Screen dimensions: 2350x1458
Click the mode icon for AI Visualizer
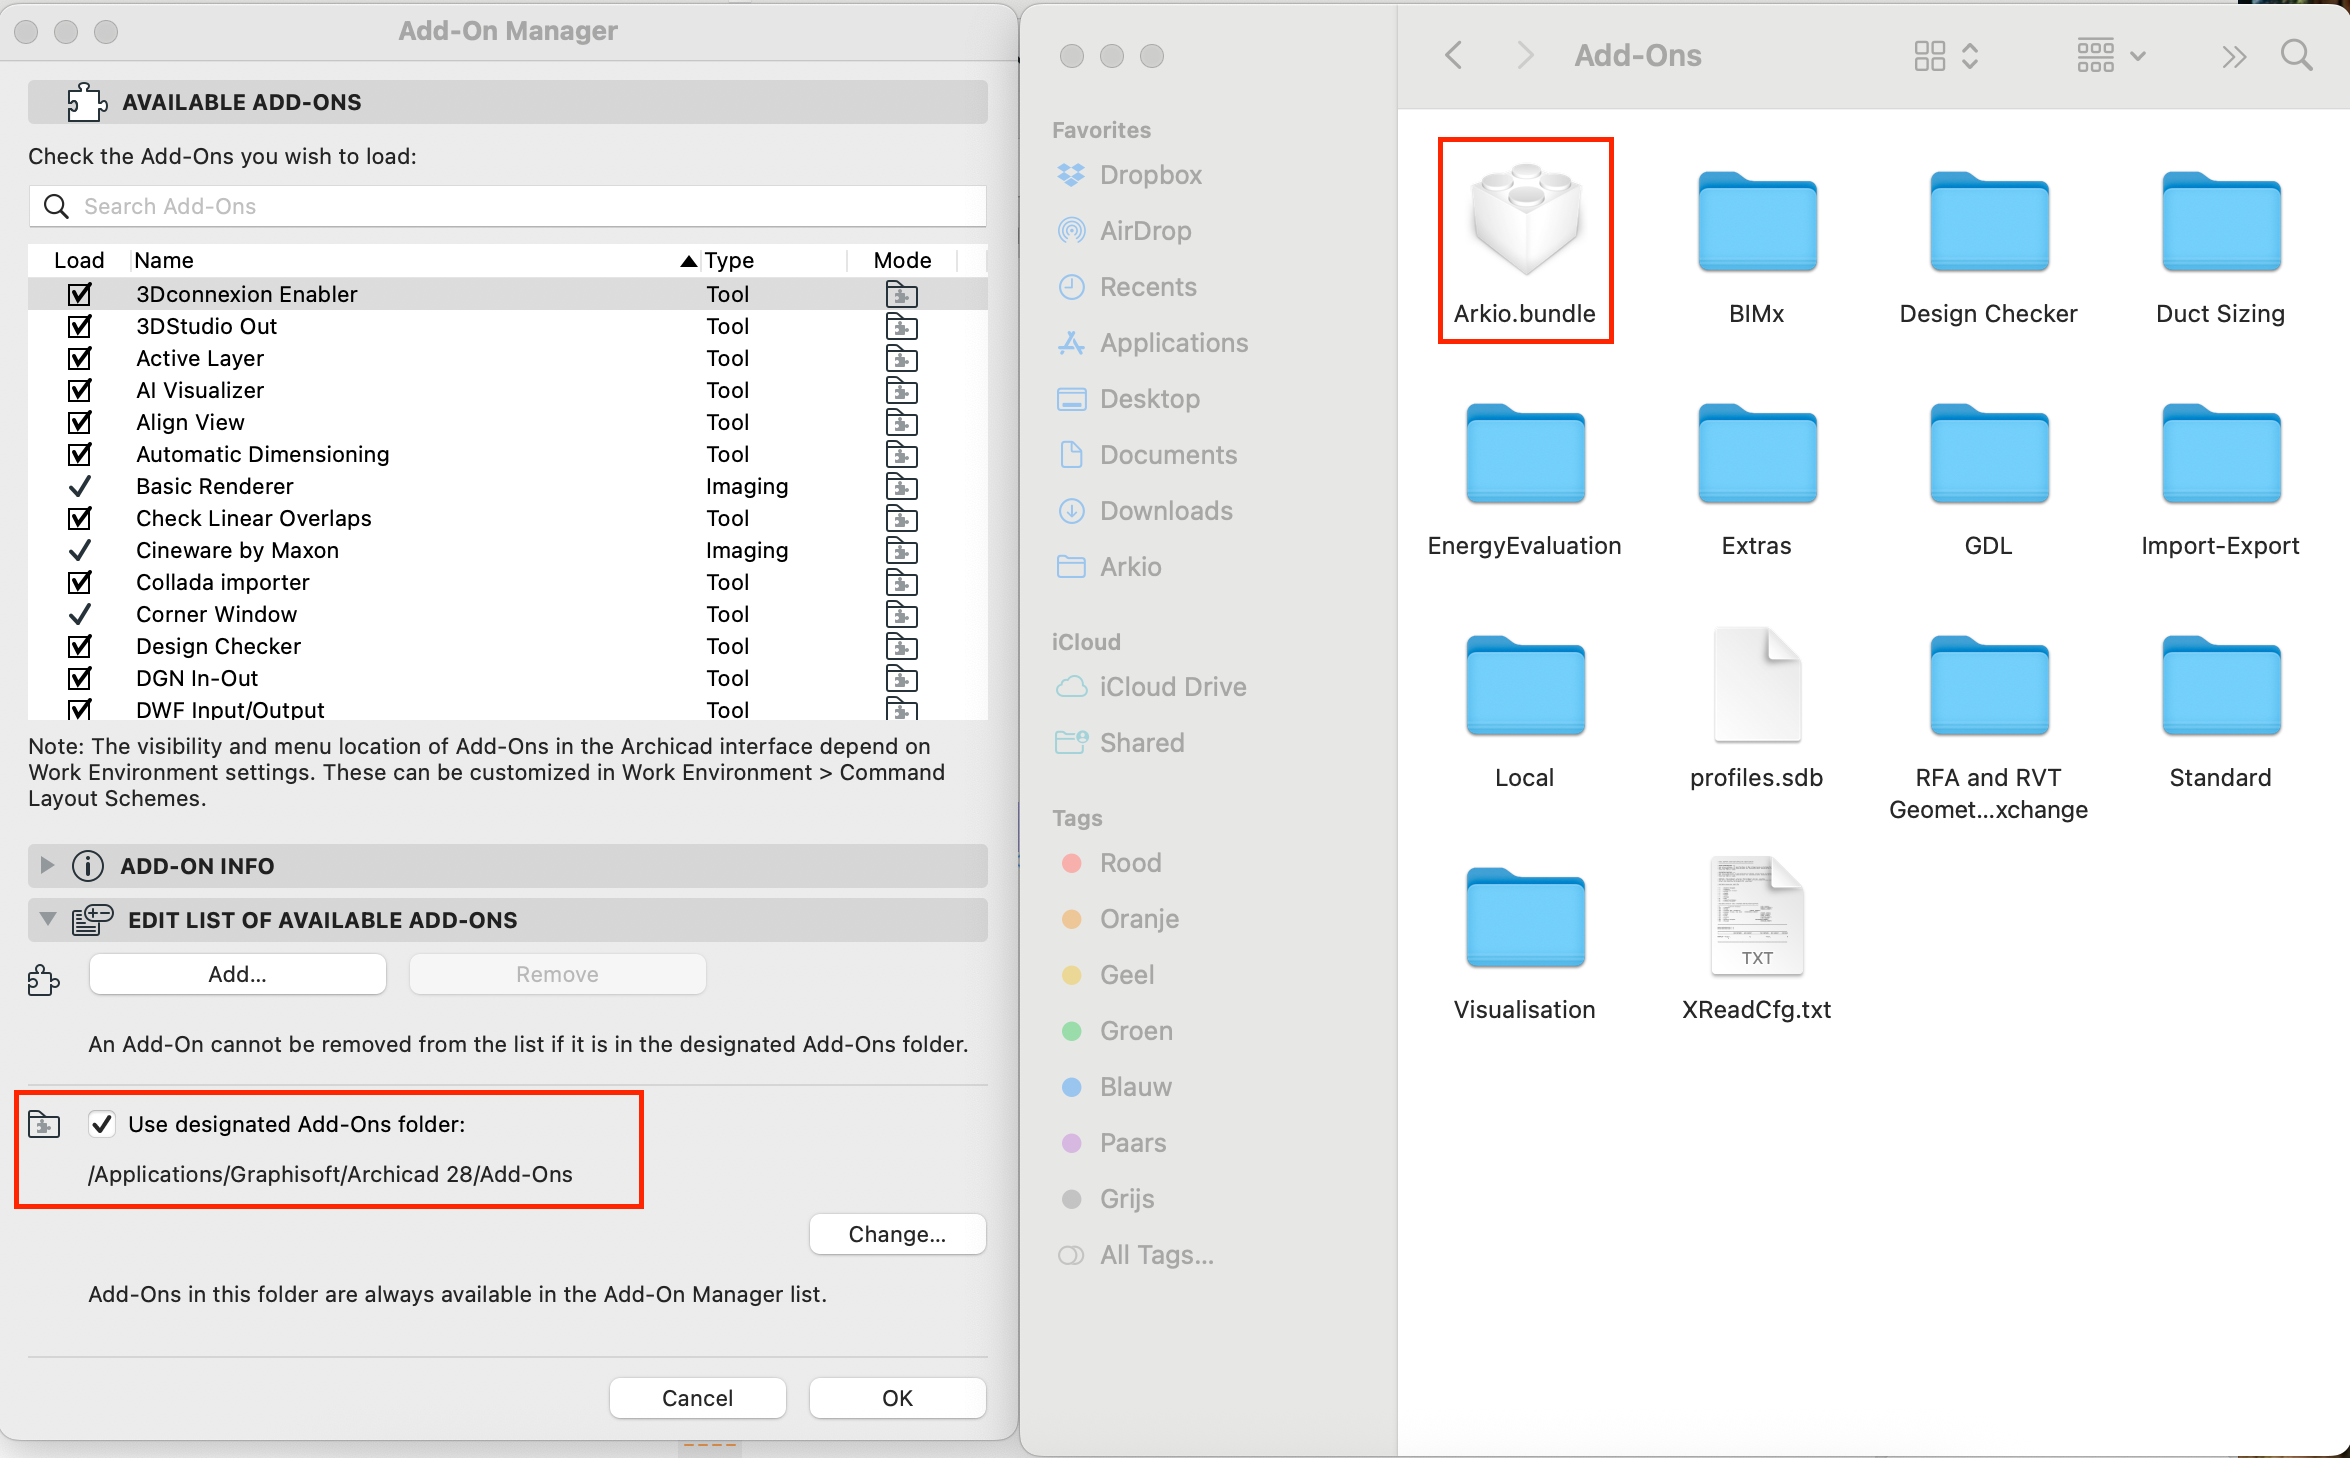(902, 390)
